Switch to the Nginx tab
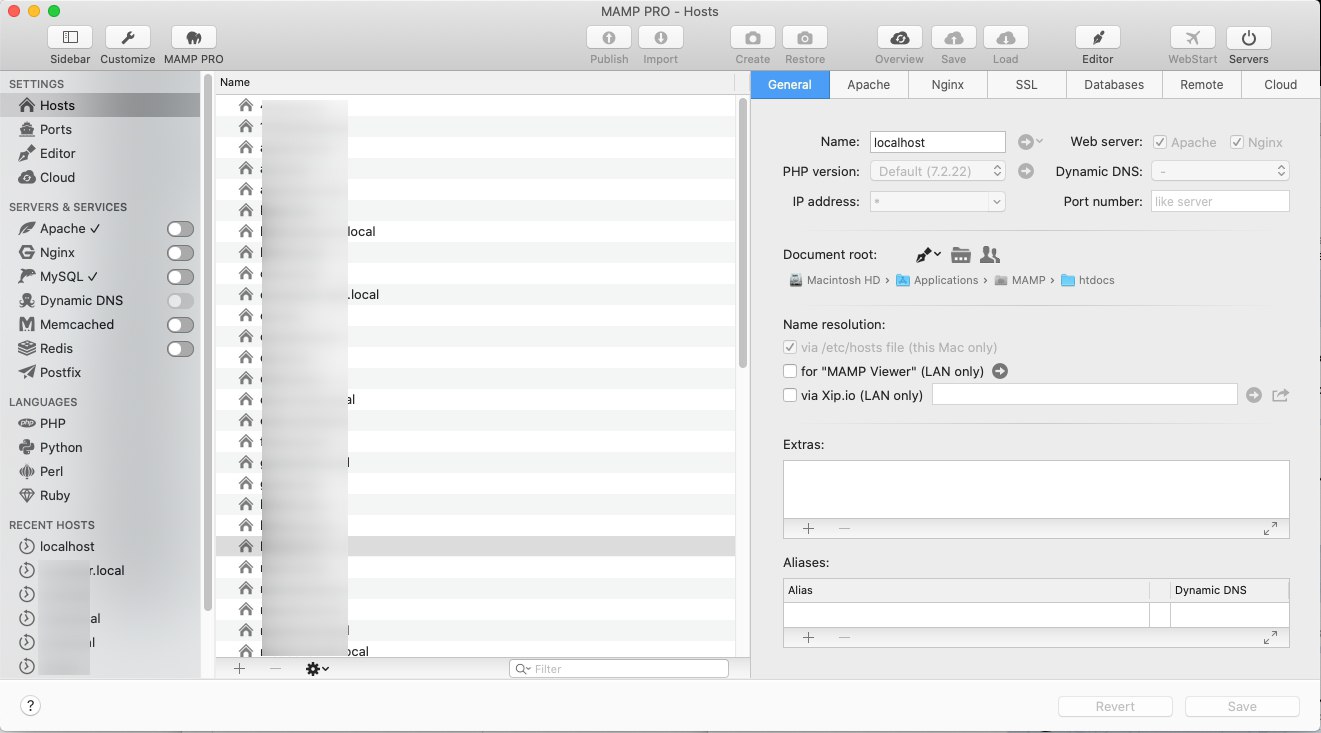 [x=947, y=85]
